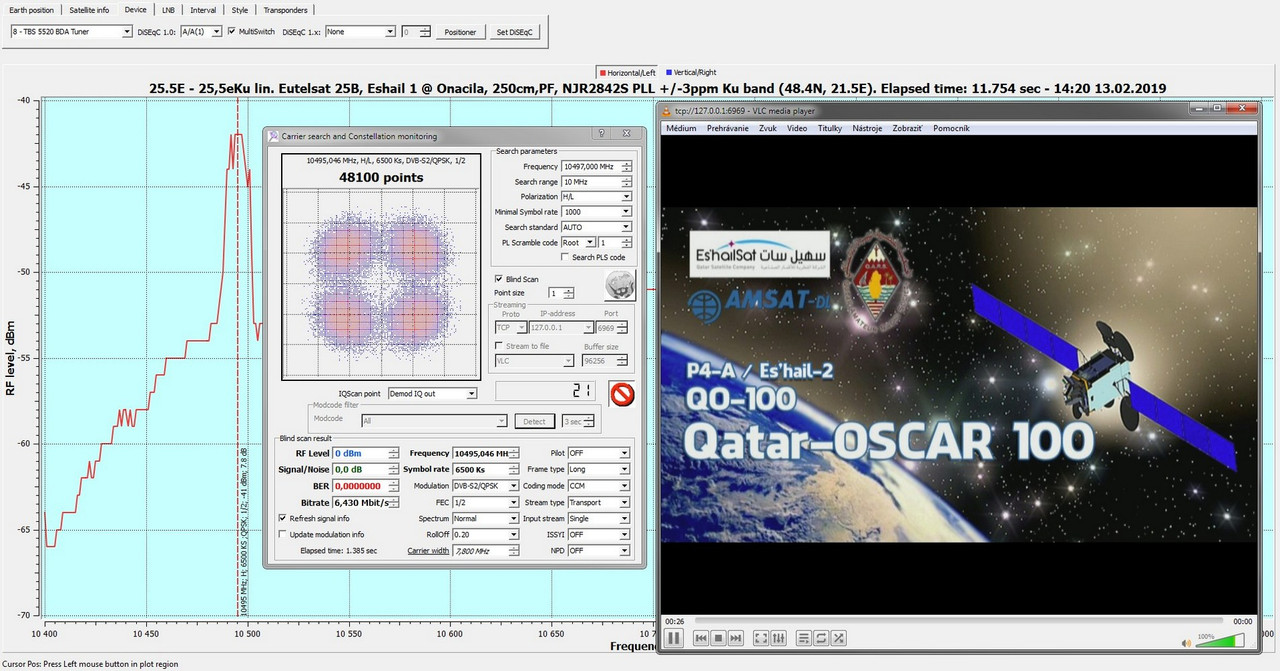Open VLC extended settings equalizer icon
This screenshot has height=671, width=1280.
[x=778, y=638]
